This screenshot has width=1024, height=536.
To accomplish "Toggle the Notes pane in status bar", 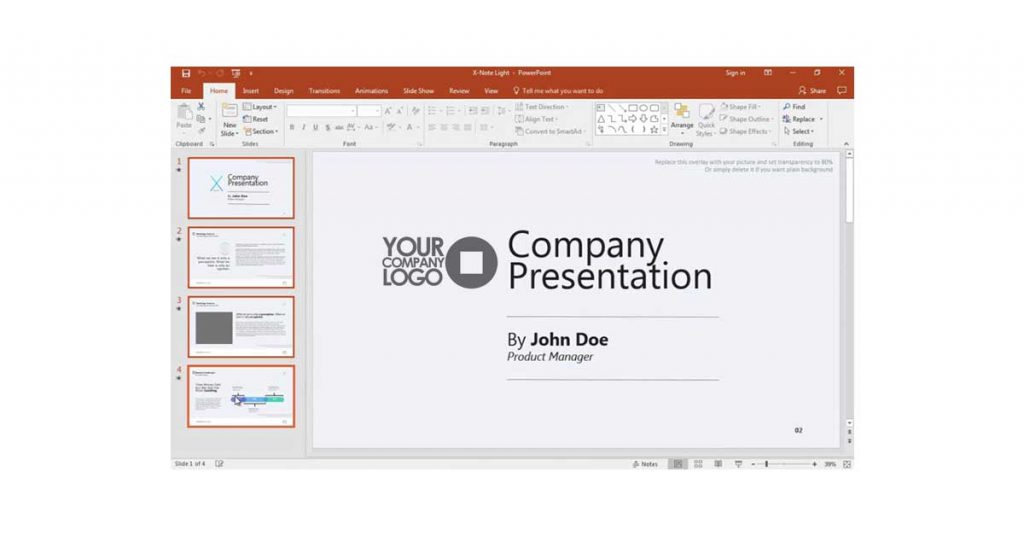I will tap(645, 464).
